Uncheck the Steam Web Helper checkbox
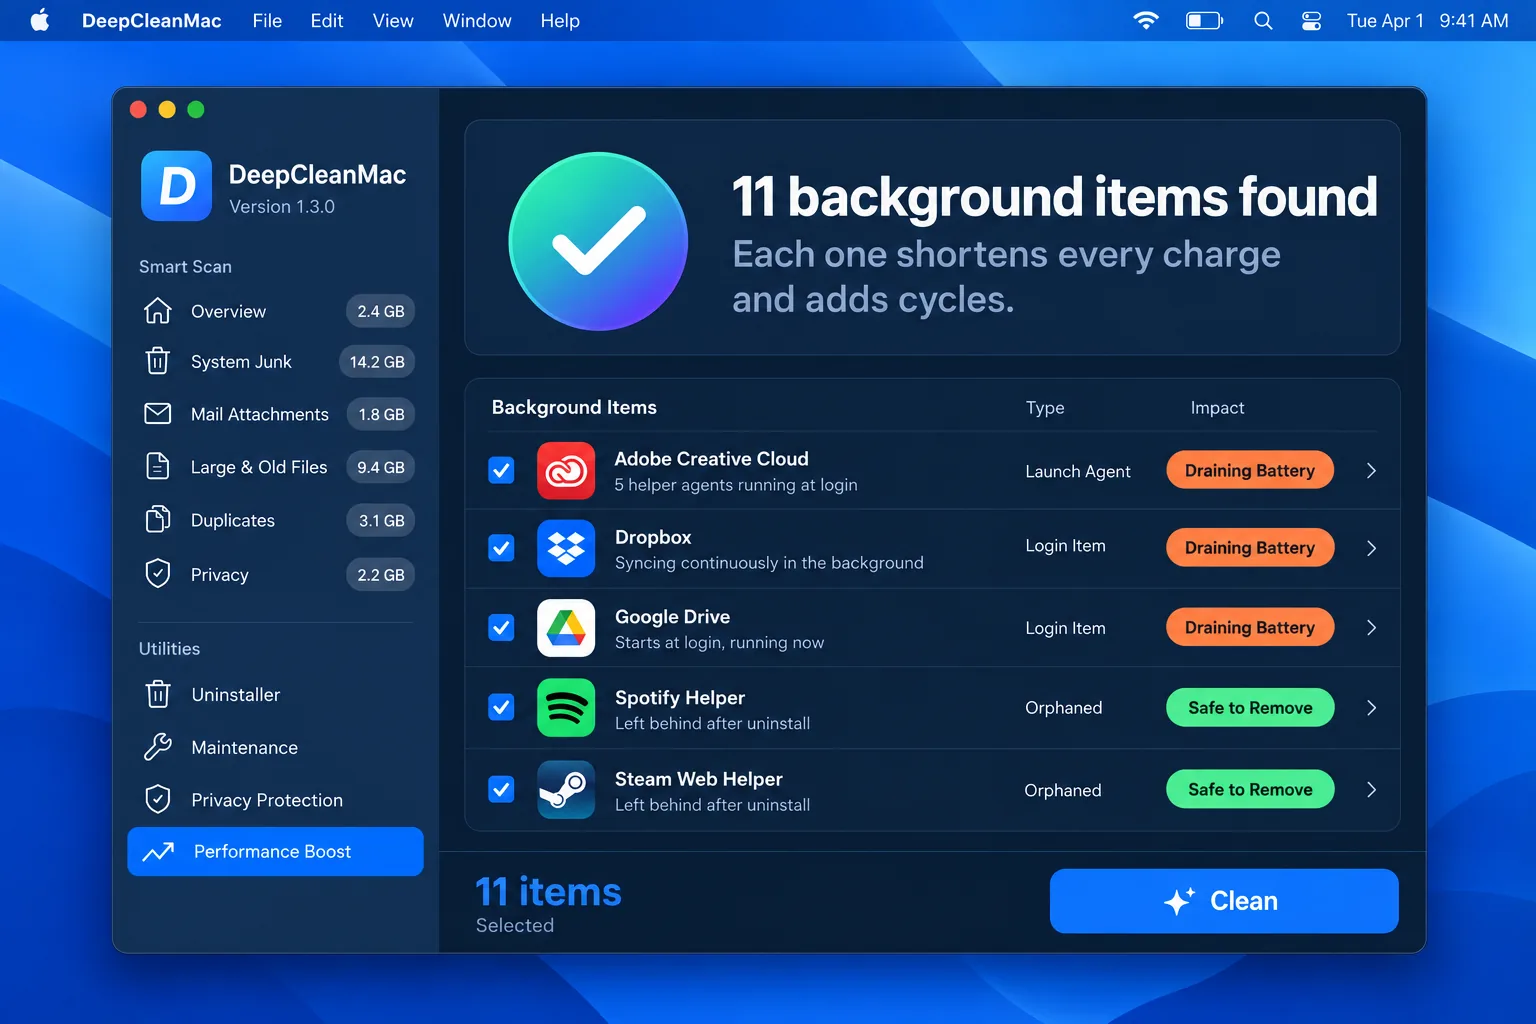Viewport: 1536px width, 1024px height. pos(501,790)
